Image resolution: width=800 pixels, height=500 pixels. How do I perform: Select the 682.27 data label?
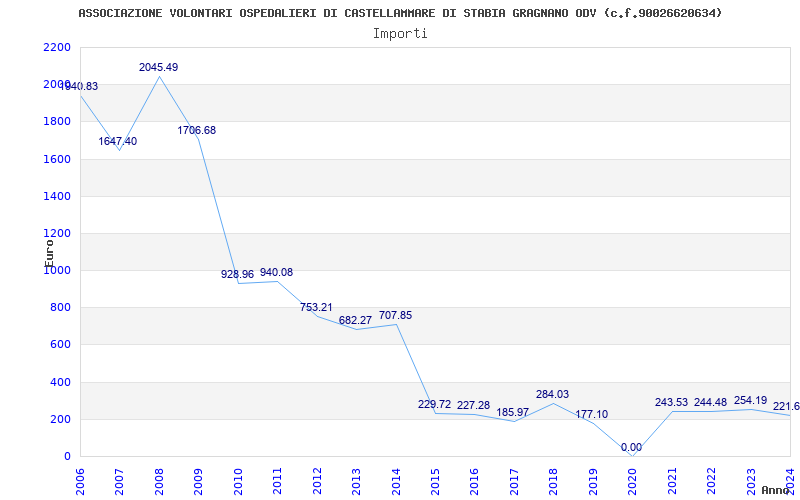356,321
